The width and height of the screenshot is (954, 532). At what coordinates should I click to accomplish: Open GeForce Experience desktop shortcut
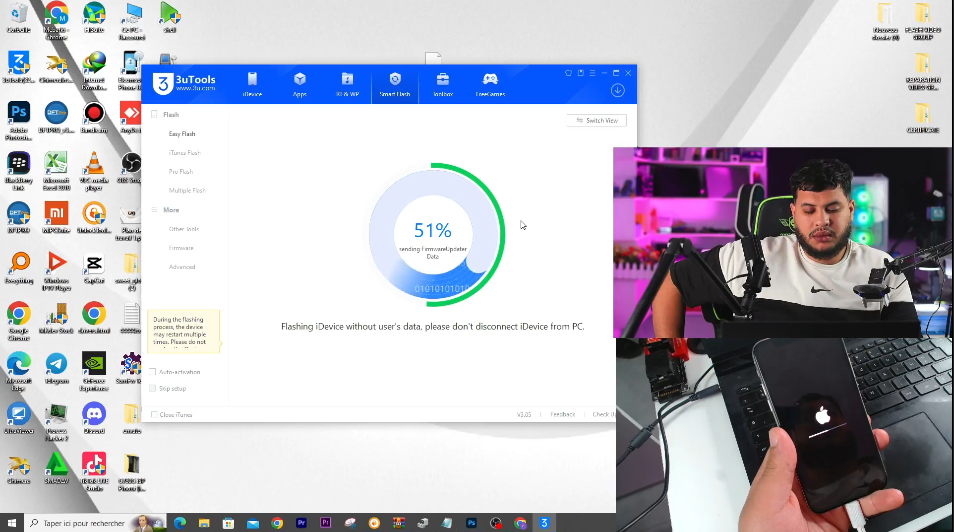pyautogui.click(x=94, y=371)
